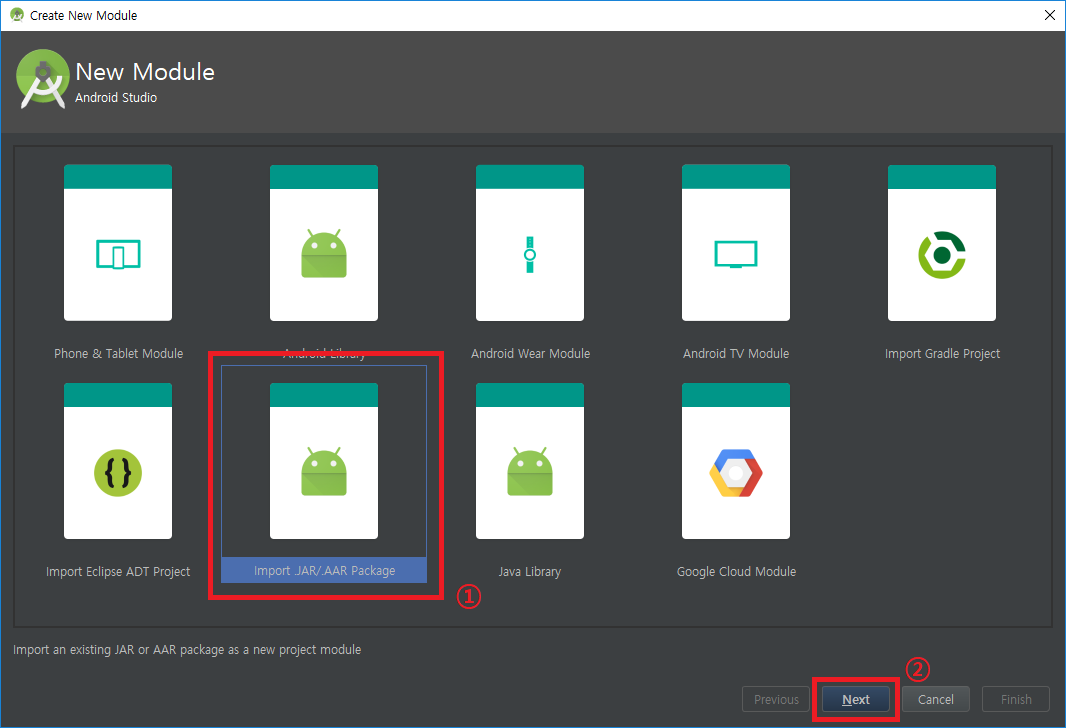
Task: Click the Next button
Action: [x=855, y=699]
